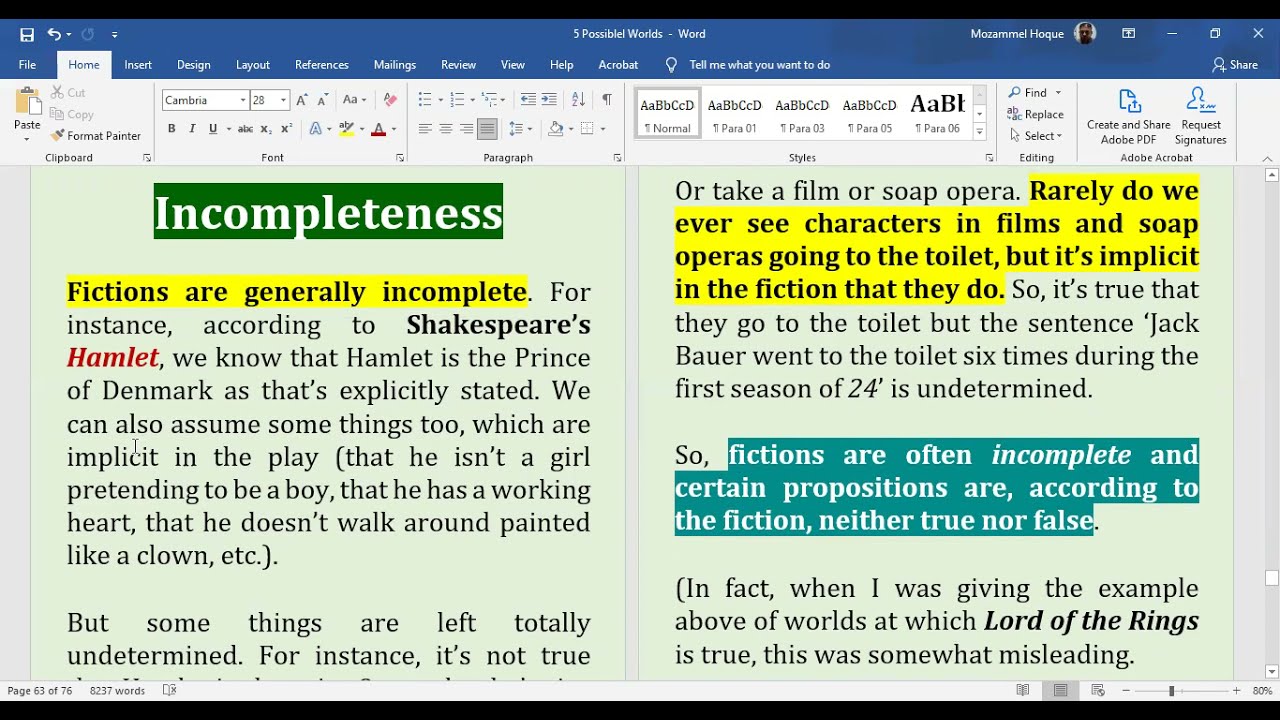Screen dimensions: 1280x720
Task: Apply subscript formatting
Action: 266,129
